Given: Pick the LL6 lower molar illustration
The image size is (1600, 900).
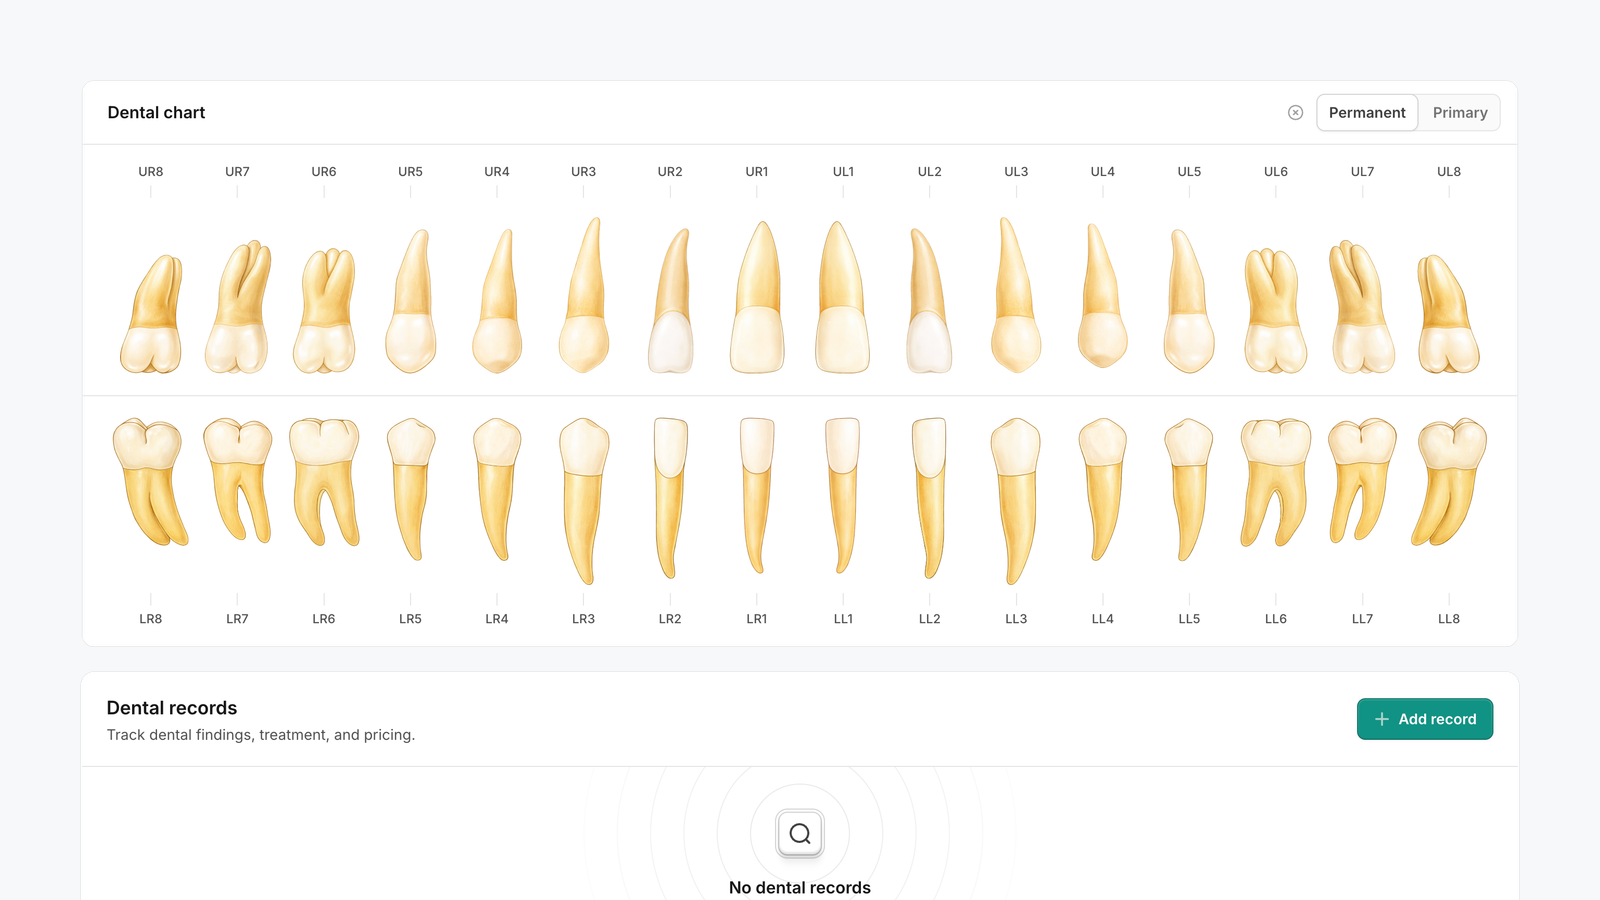Looking at the screenshot, I should click(x=1276, y=482).
